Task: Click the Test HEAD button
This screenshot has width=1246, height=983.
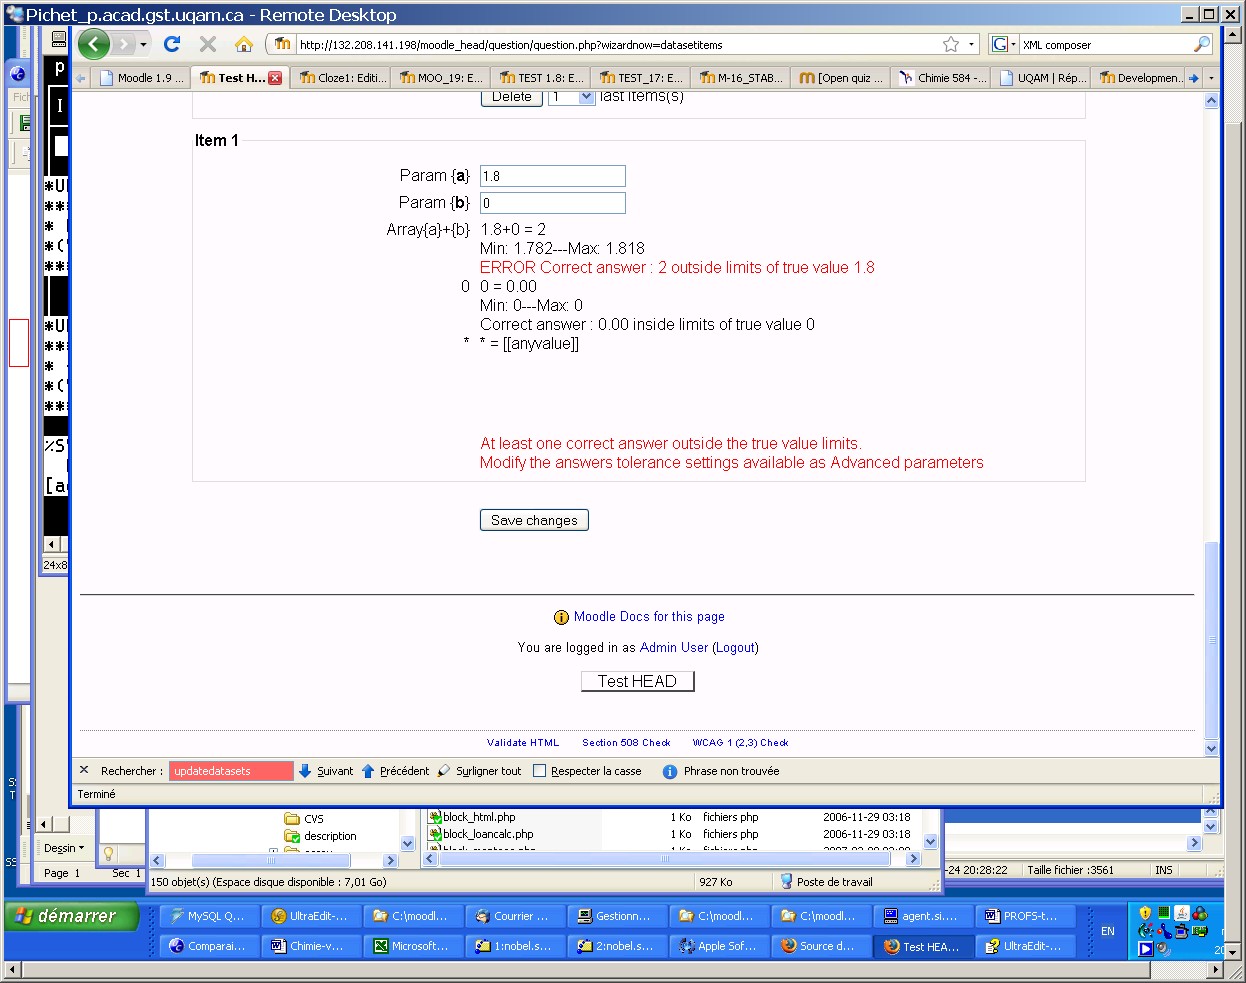Action: (637, 681)
